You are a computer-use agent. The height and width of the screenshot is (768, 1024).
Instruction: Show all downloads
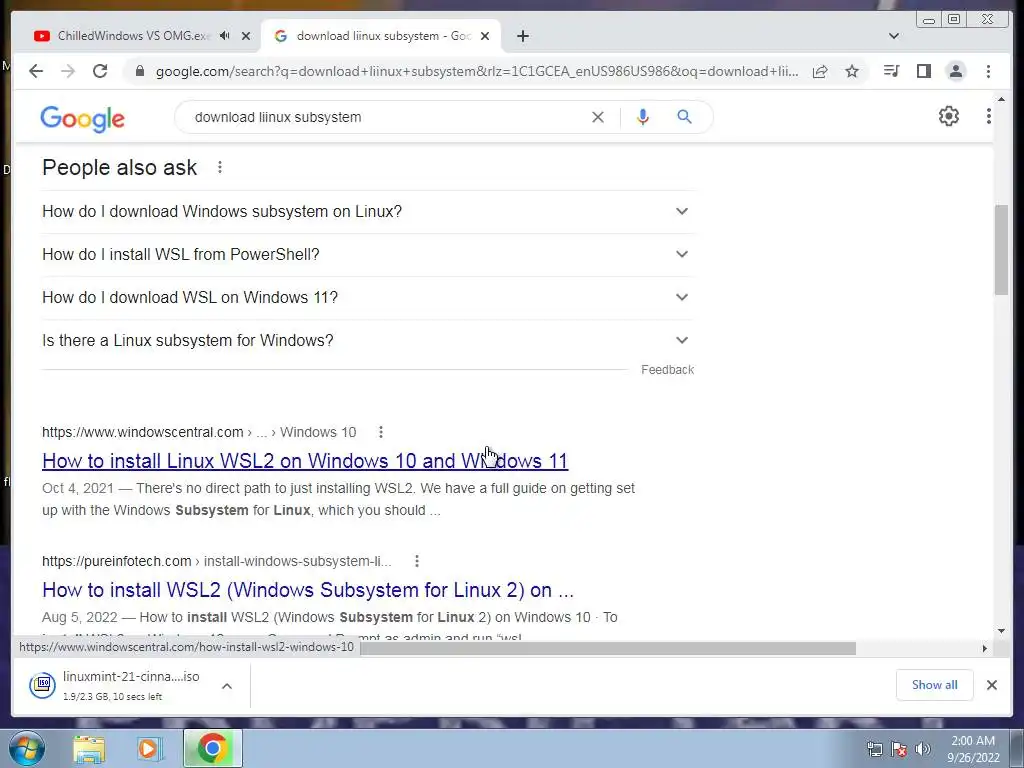(935, 684)
